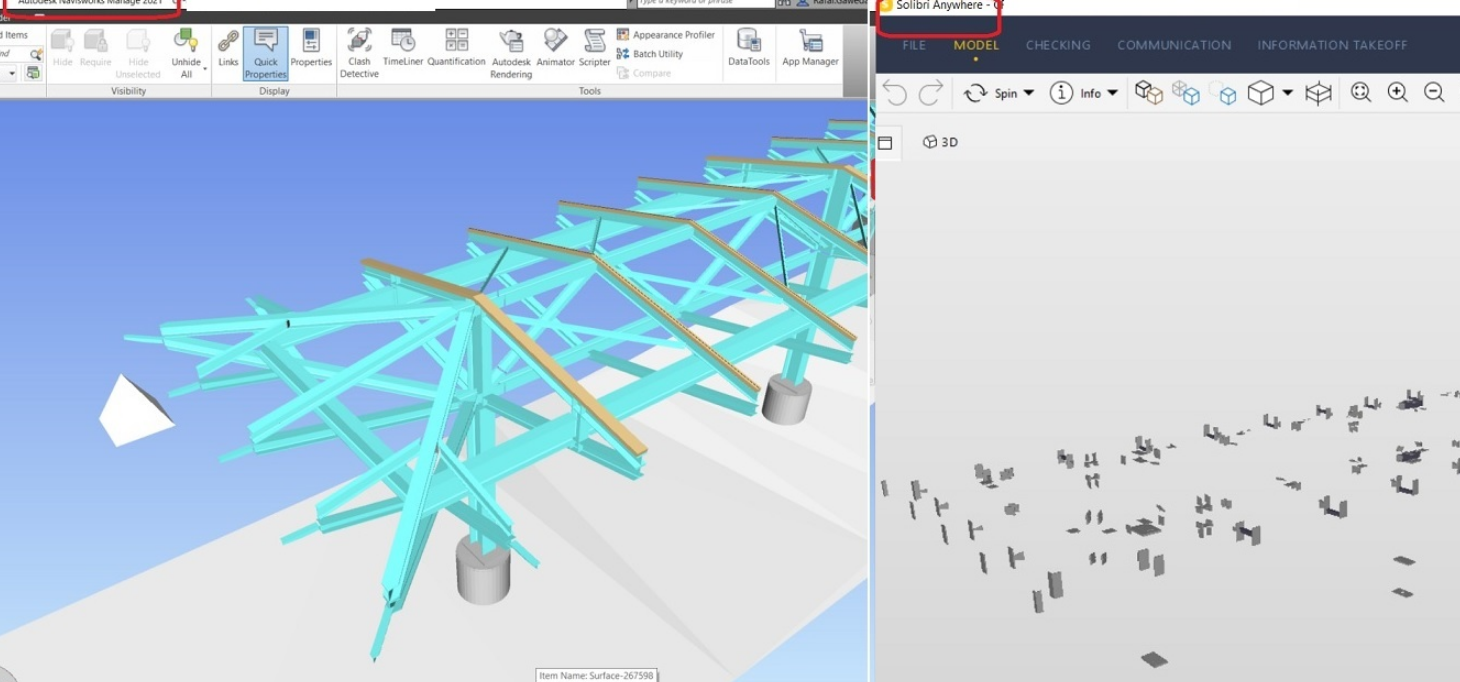Open the Quantification tool
The image size is (1460, 682).
(456, 48)
